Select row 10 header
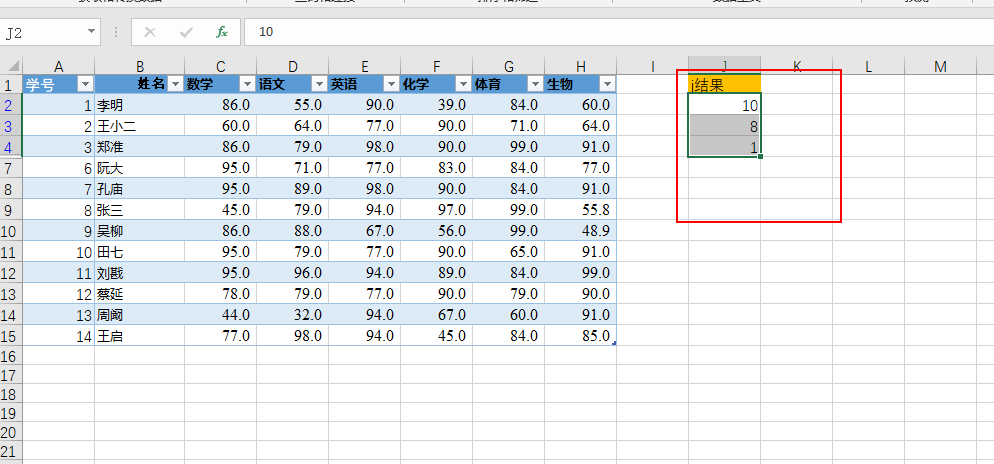 click(x=11, y=231)
